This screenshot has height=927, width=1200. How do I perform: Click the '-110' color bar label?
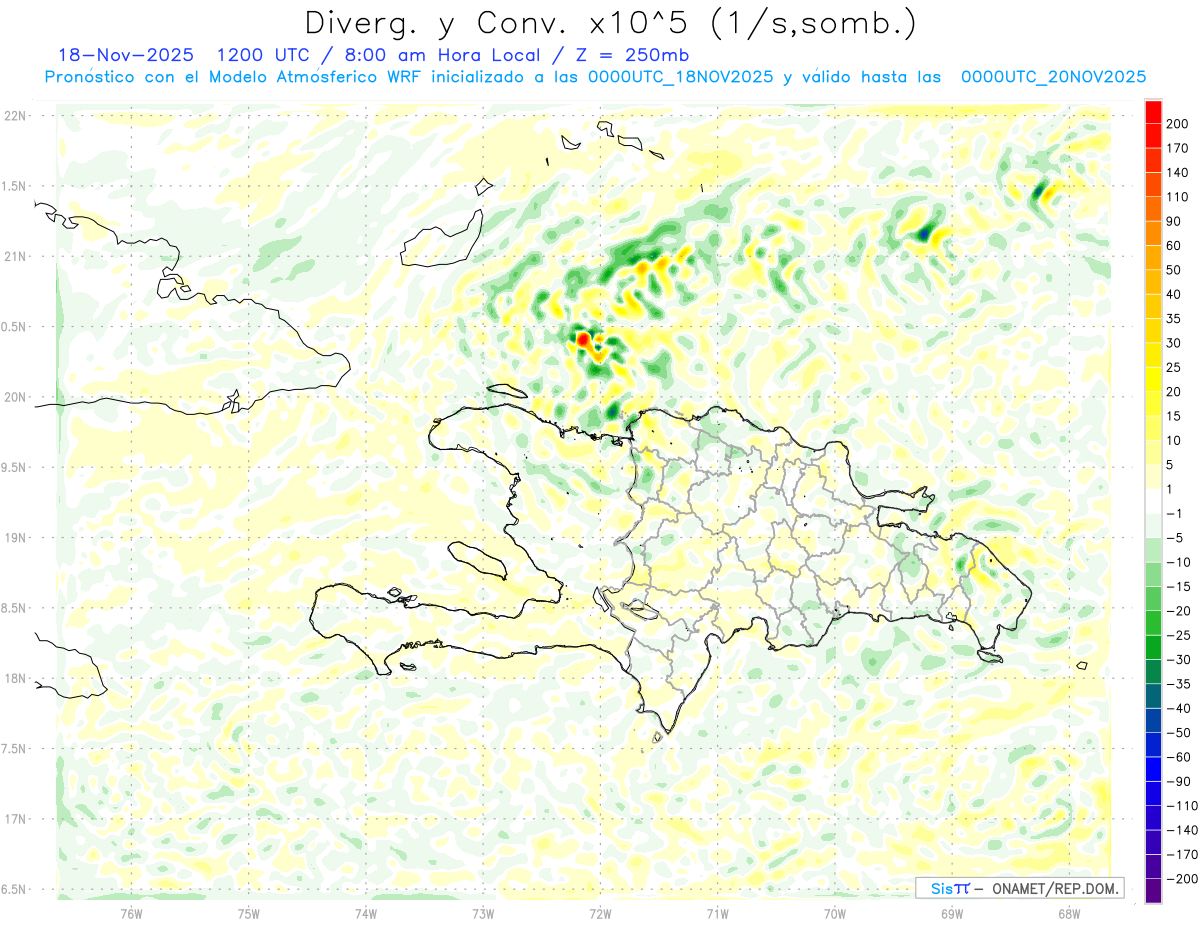(x=1181, y=805)
